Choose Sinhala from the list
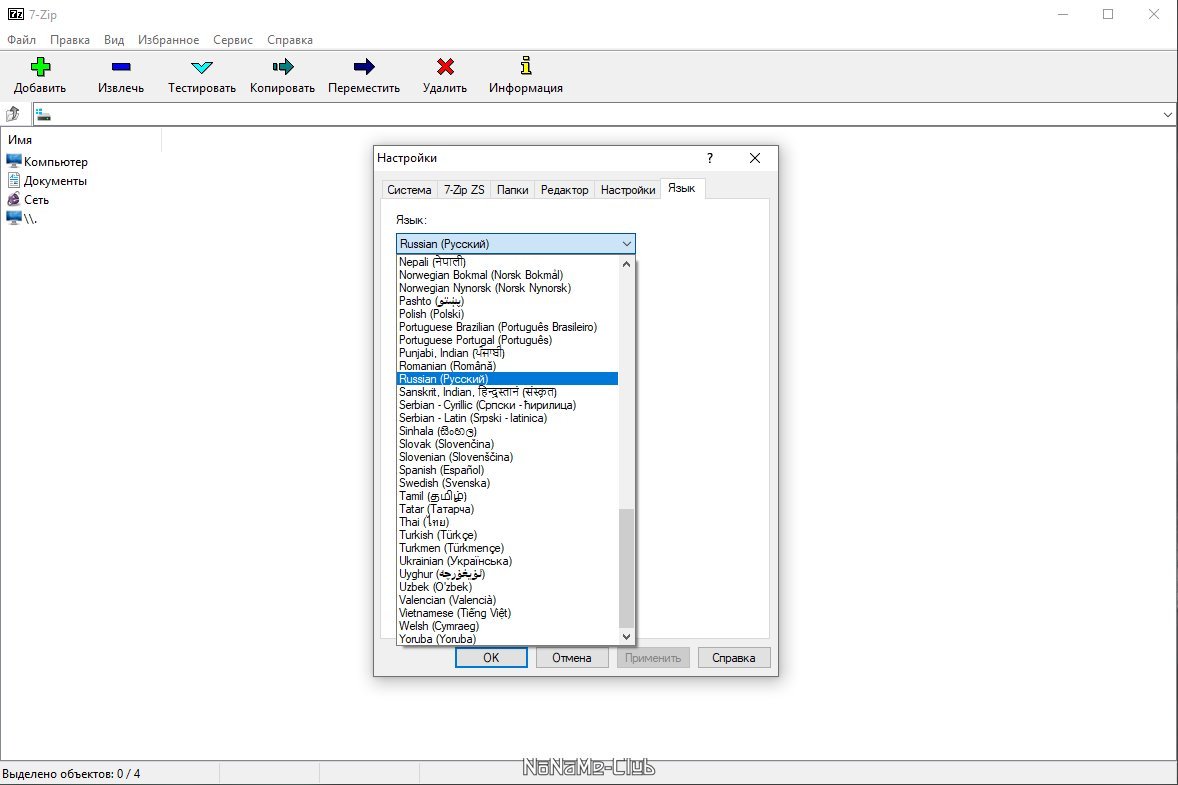 [x=507, y=431]
